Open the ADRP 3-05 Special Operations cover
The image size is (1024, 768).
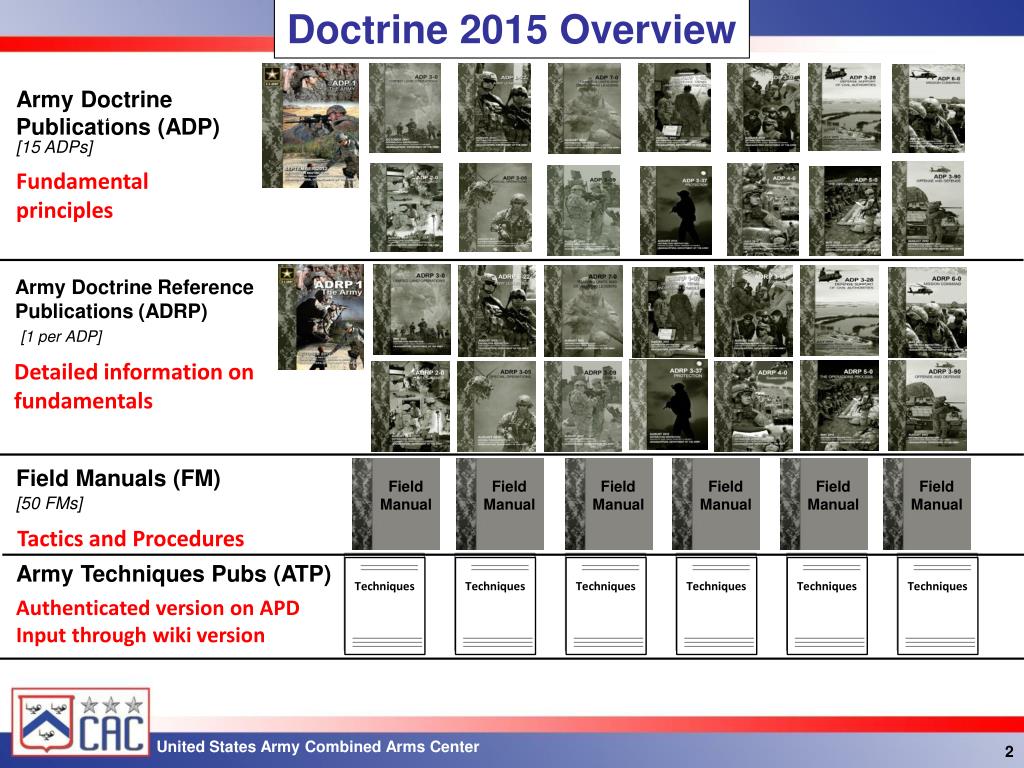[496, 406]
